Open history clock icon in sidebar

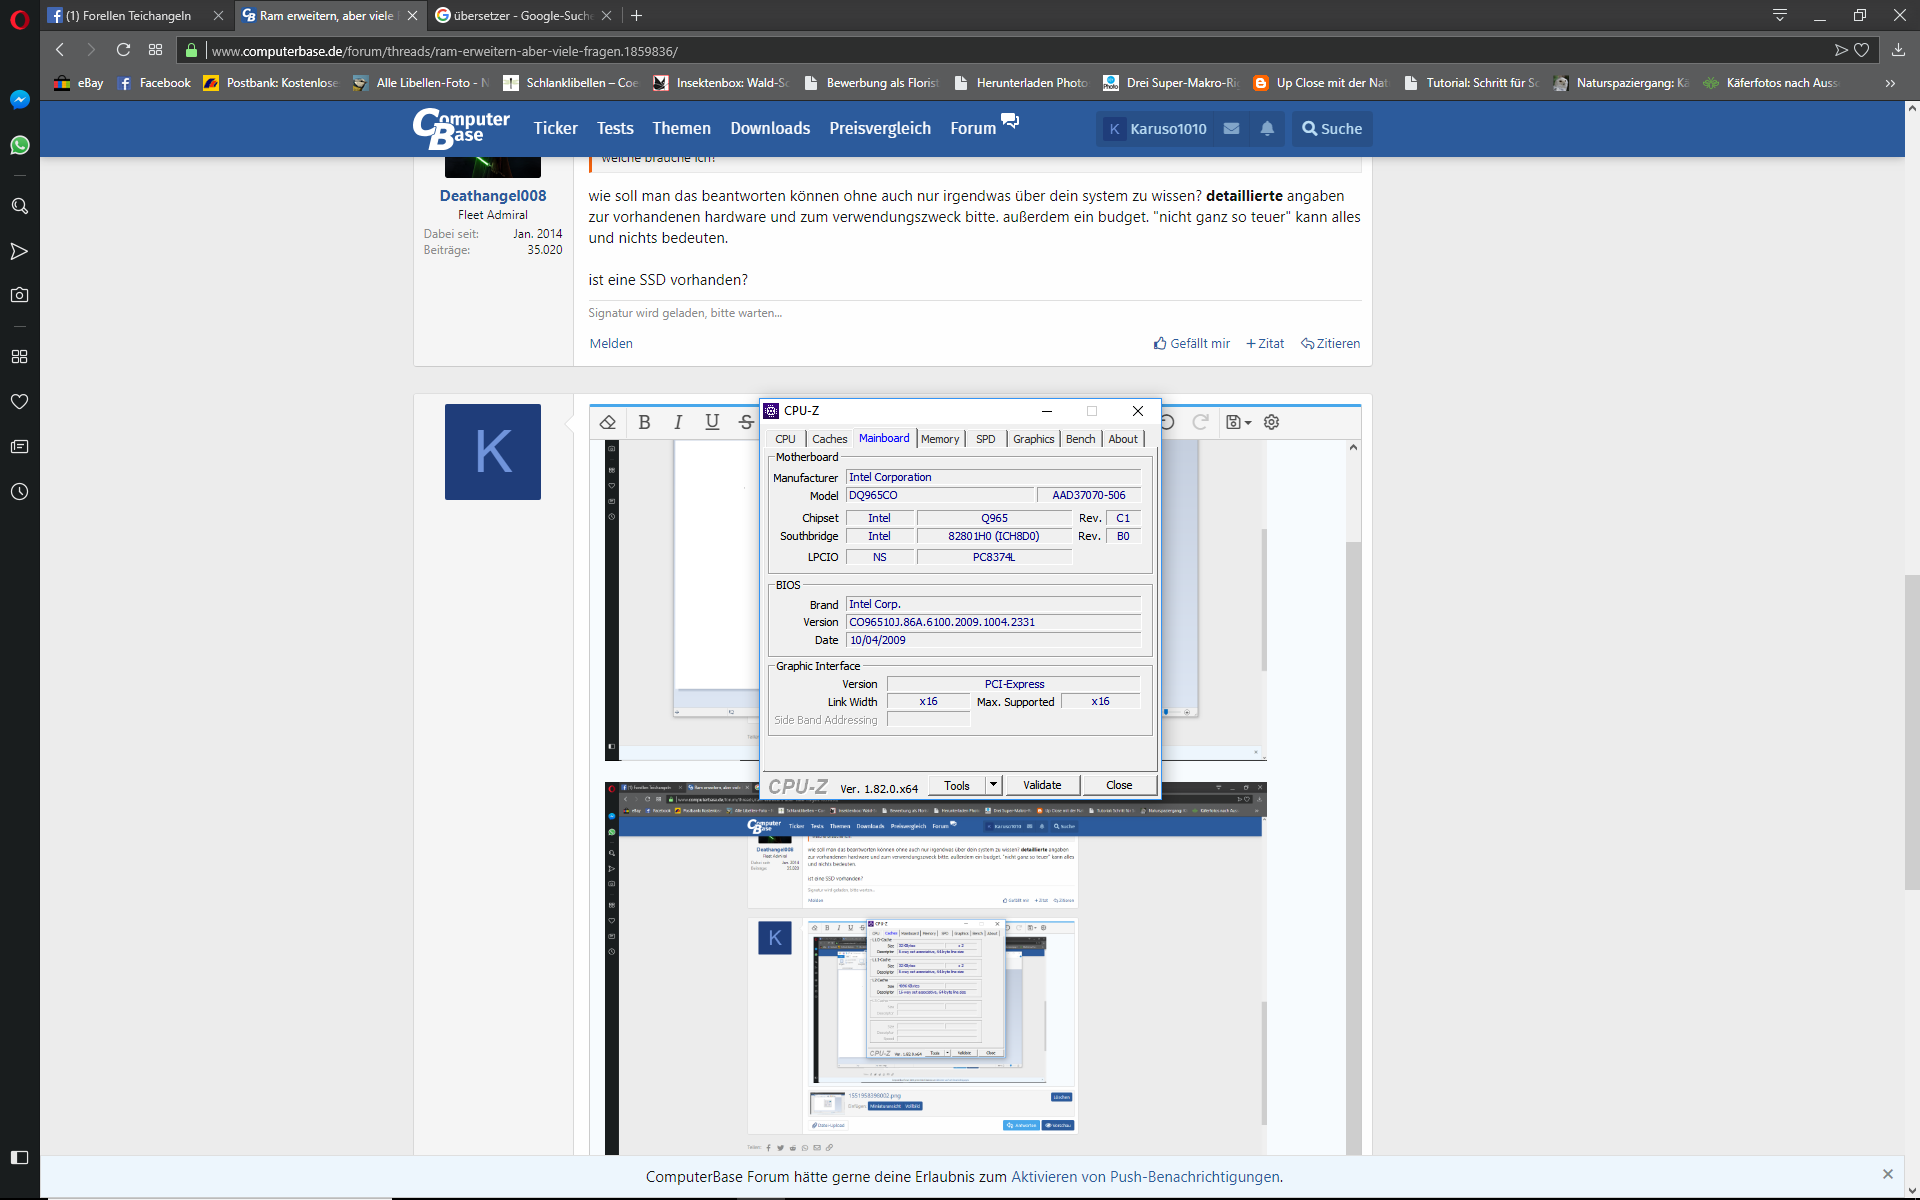coord(19,491)
